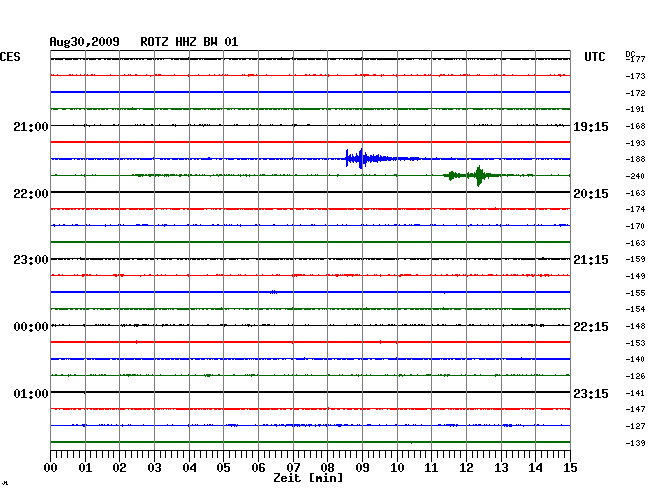Click minute 14 on the time axis
This screenshot has width=650, height=494.
click(x=535, y=468)
